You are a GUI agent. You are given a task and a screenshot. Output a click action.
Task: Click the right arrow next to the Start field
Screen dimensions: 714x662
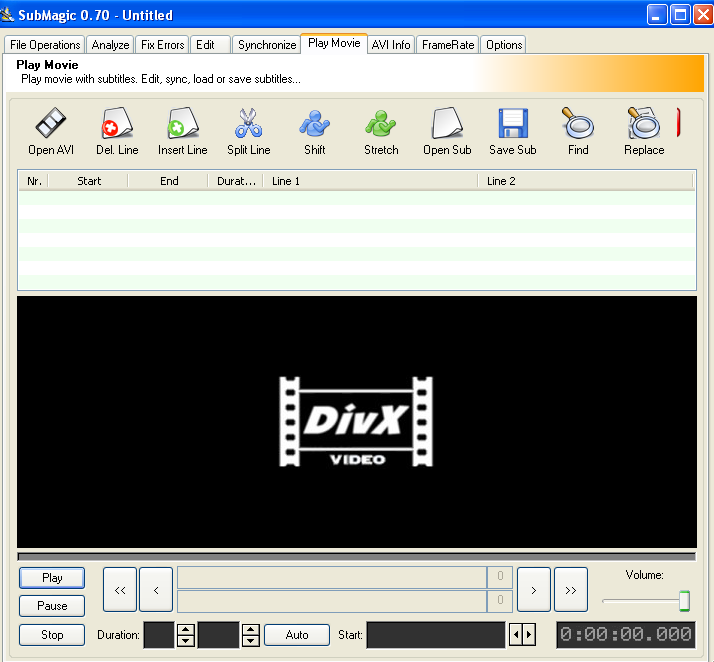point(529,635)
